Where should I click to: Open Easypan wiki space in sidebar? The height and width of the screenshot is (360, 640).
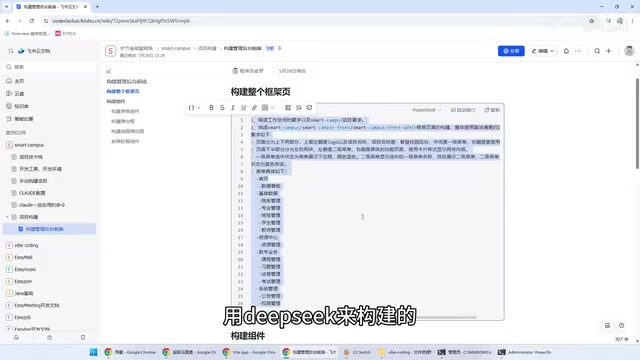click(23, 282)
